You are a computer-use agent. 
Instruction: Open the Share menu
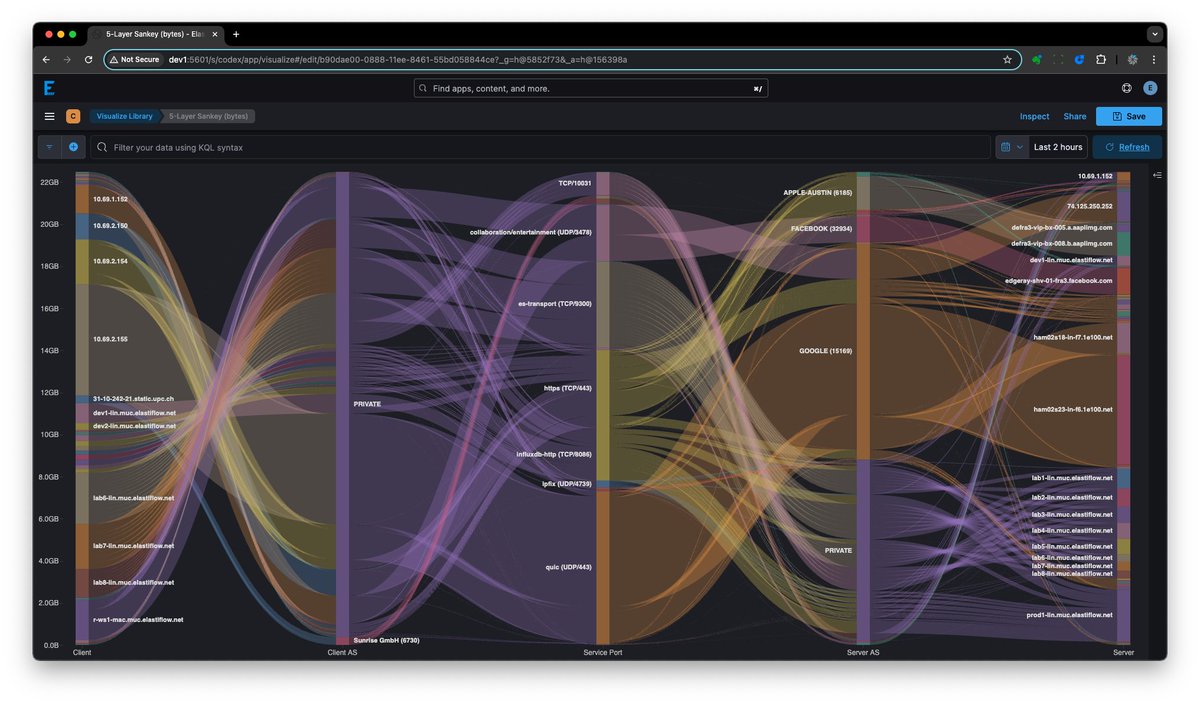[1074, 116]
